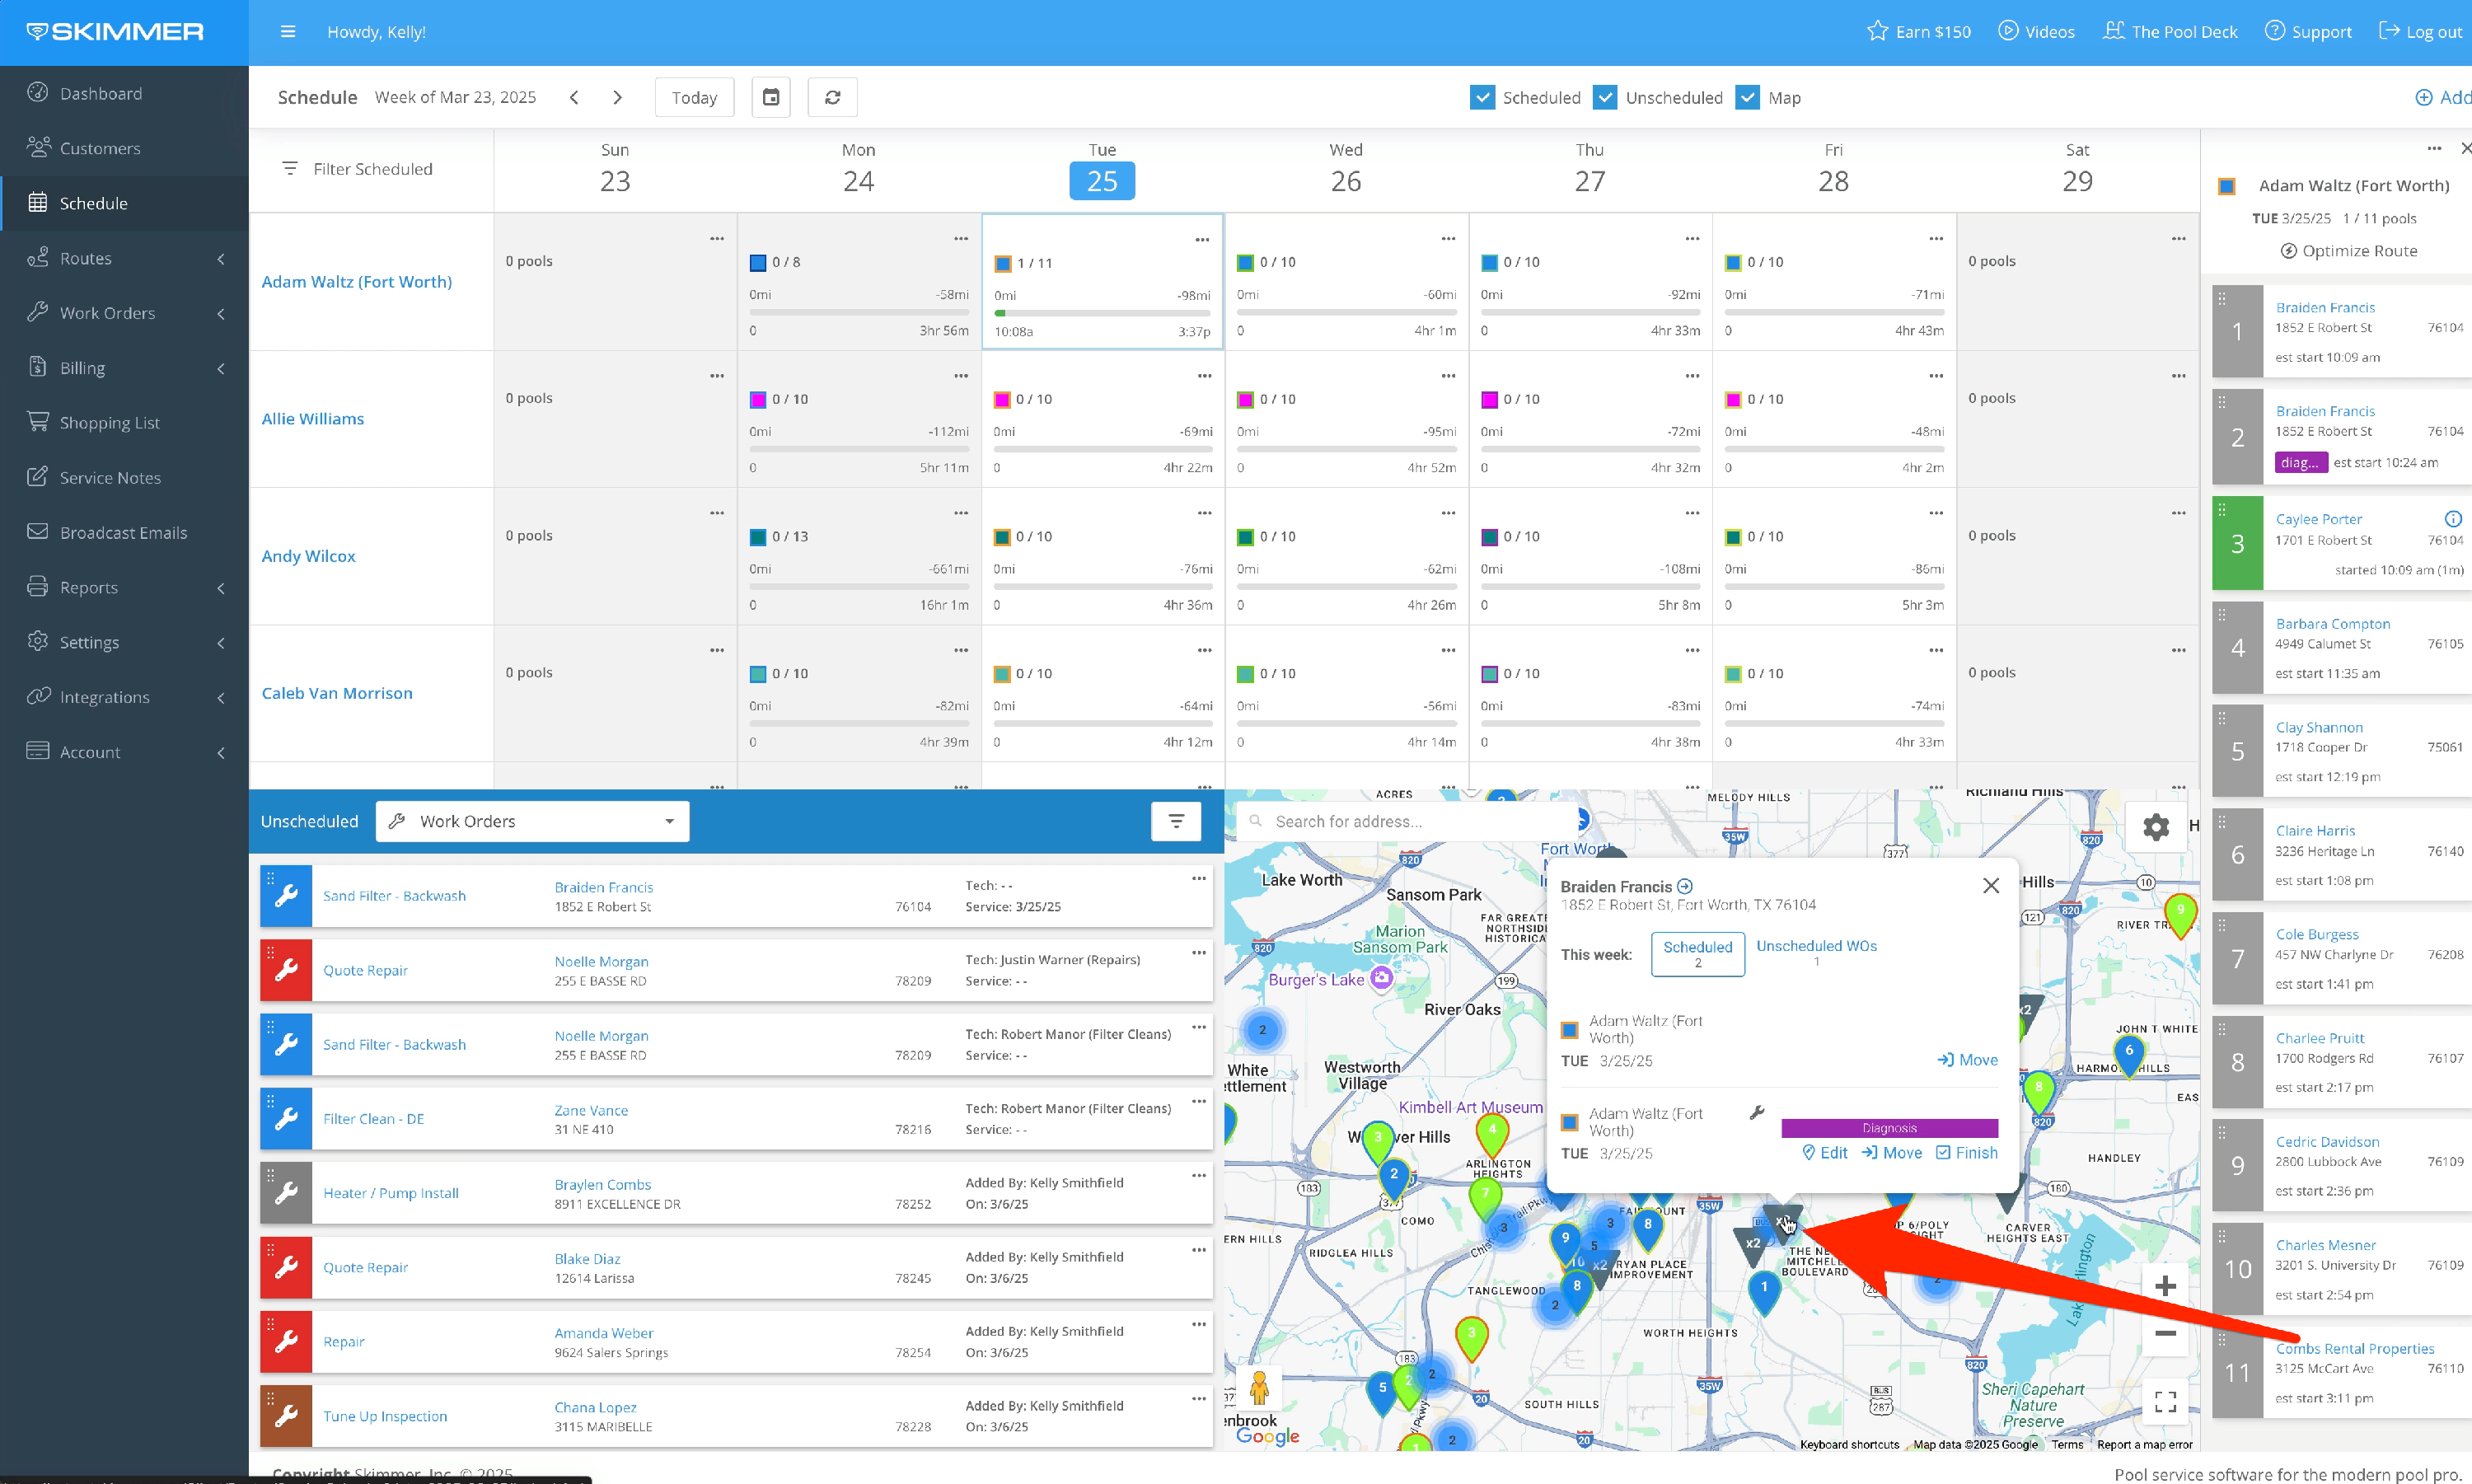This screenshot has height=1484, width=2472.
Task: Uncheck the Scheduled checkbox
Action: tap(1482, 97)
